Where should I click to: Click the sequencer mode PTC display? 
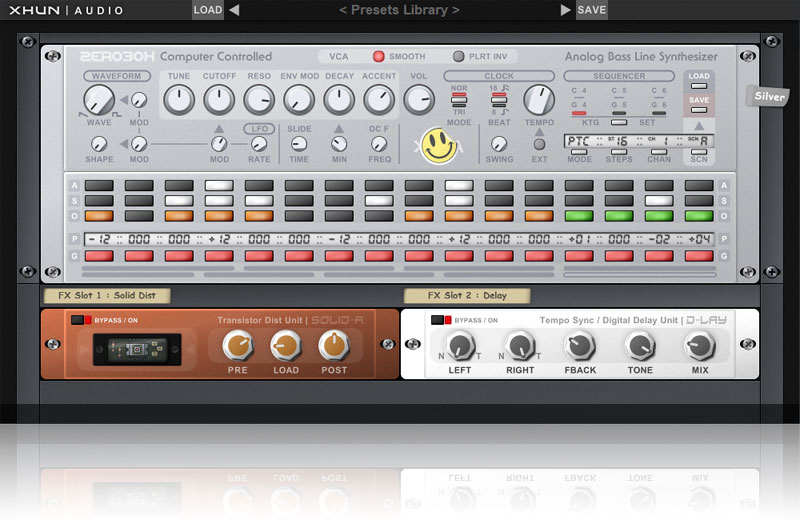pos(580,141)
